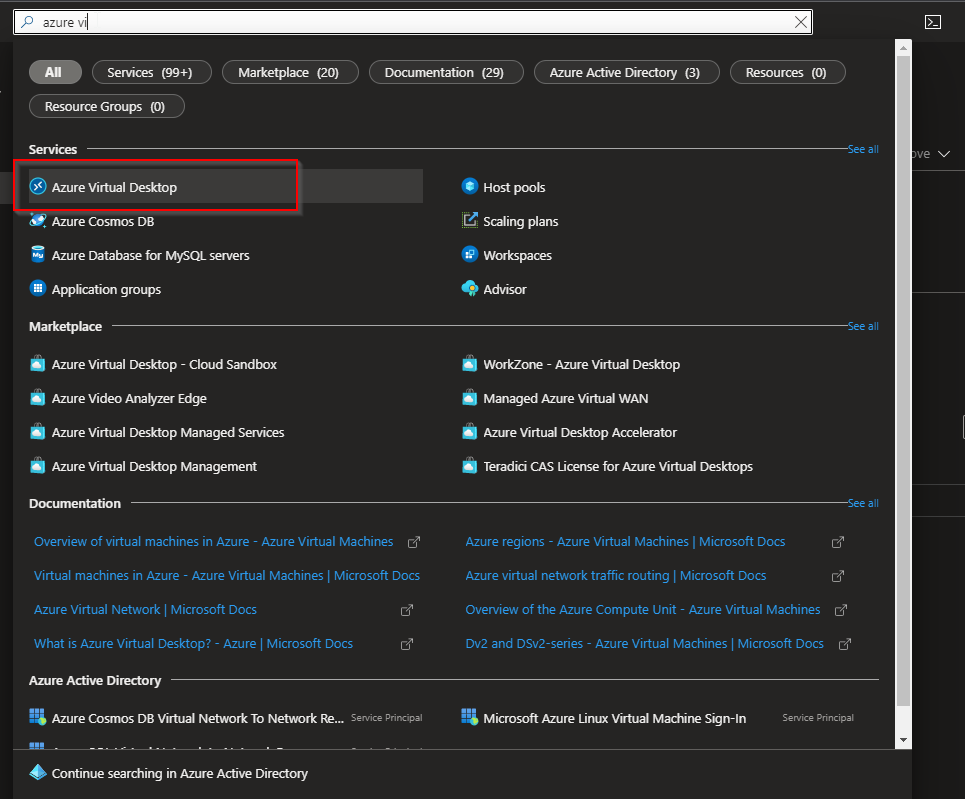
Task: Click the Azure Cosmos DB icon
Action: click(38, 220)
